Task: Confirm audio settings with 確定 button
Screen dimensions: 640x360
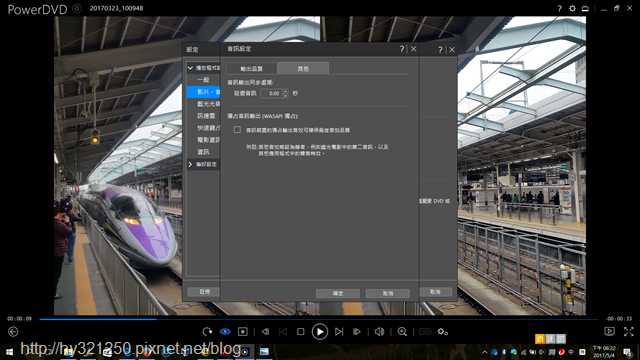Action: coord(338,293)
